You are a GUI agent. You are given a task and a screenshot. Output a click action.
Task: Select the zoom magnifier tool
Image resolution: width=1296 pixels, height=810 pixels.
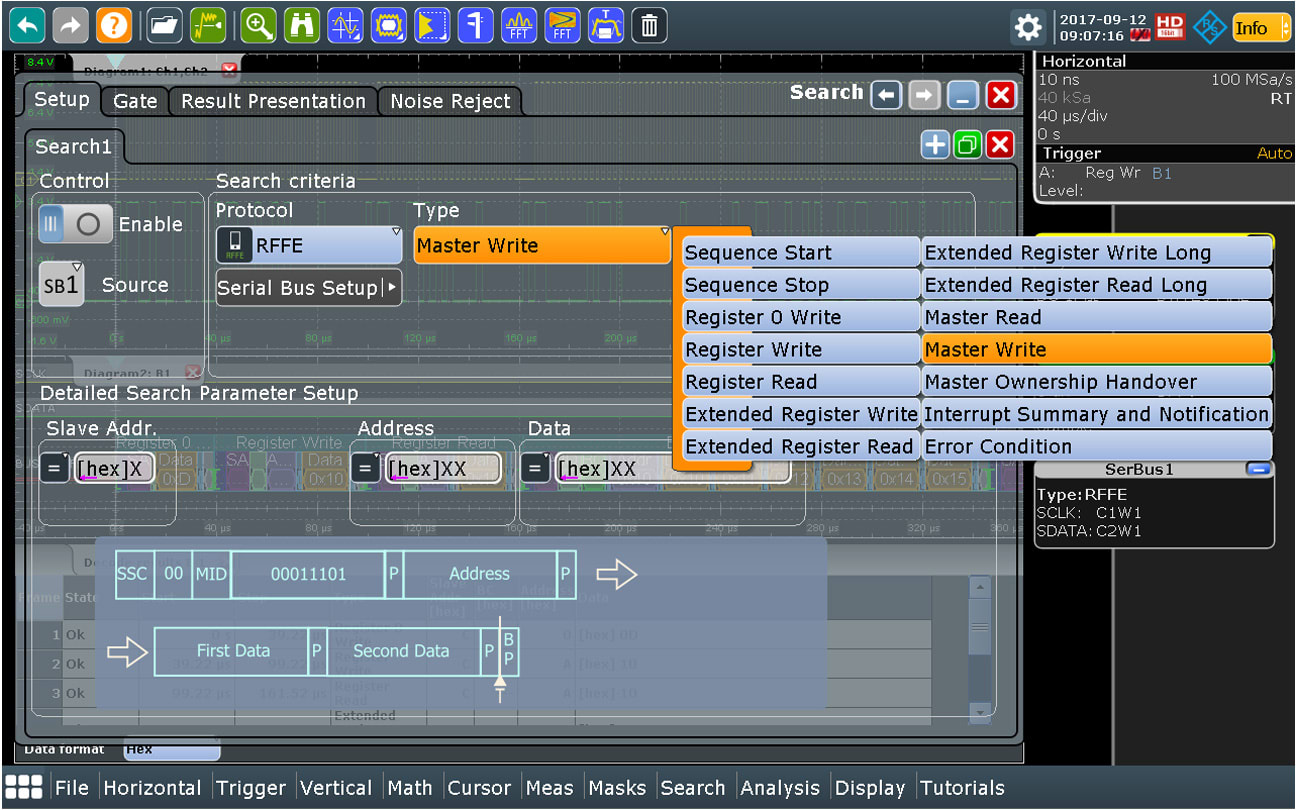(259, 25)
